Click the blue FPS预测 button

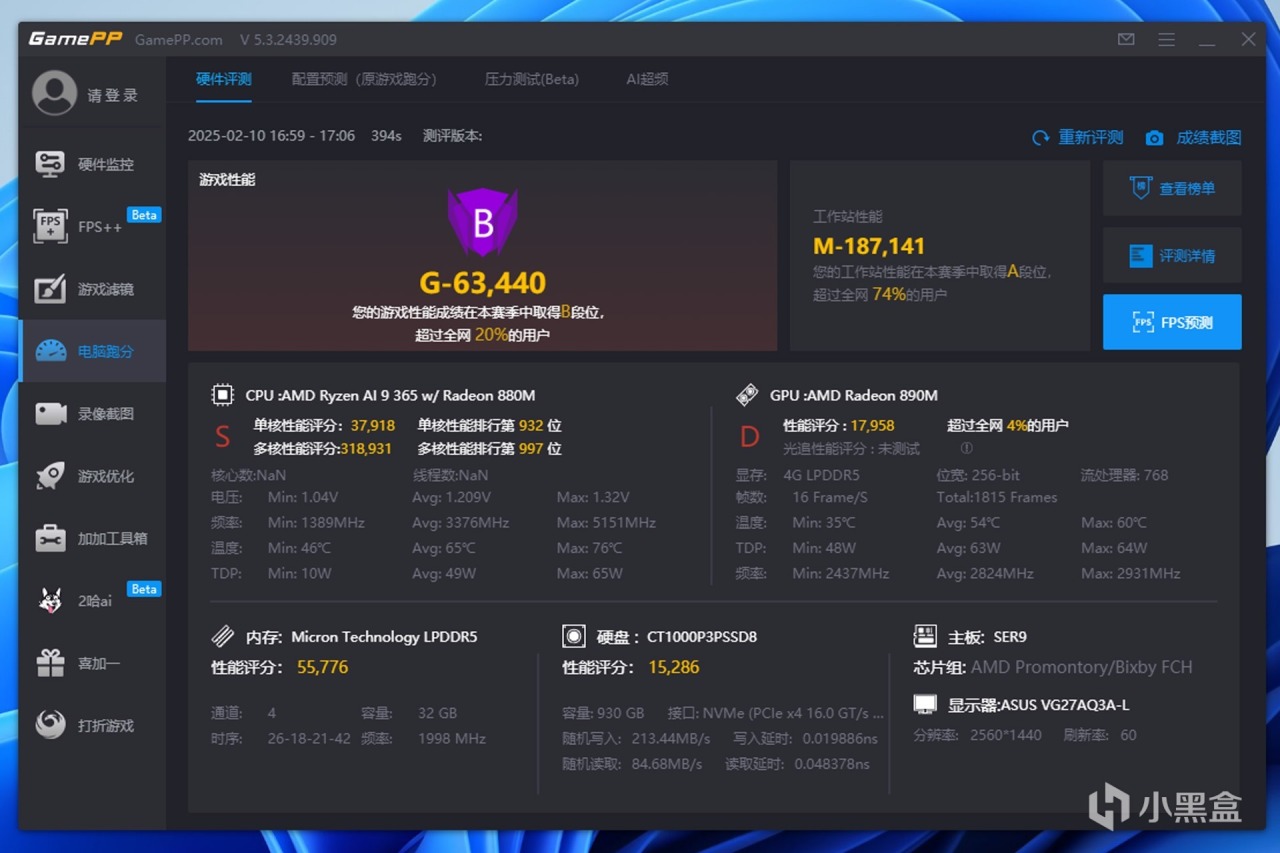[1172, 322]
